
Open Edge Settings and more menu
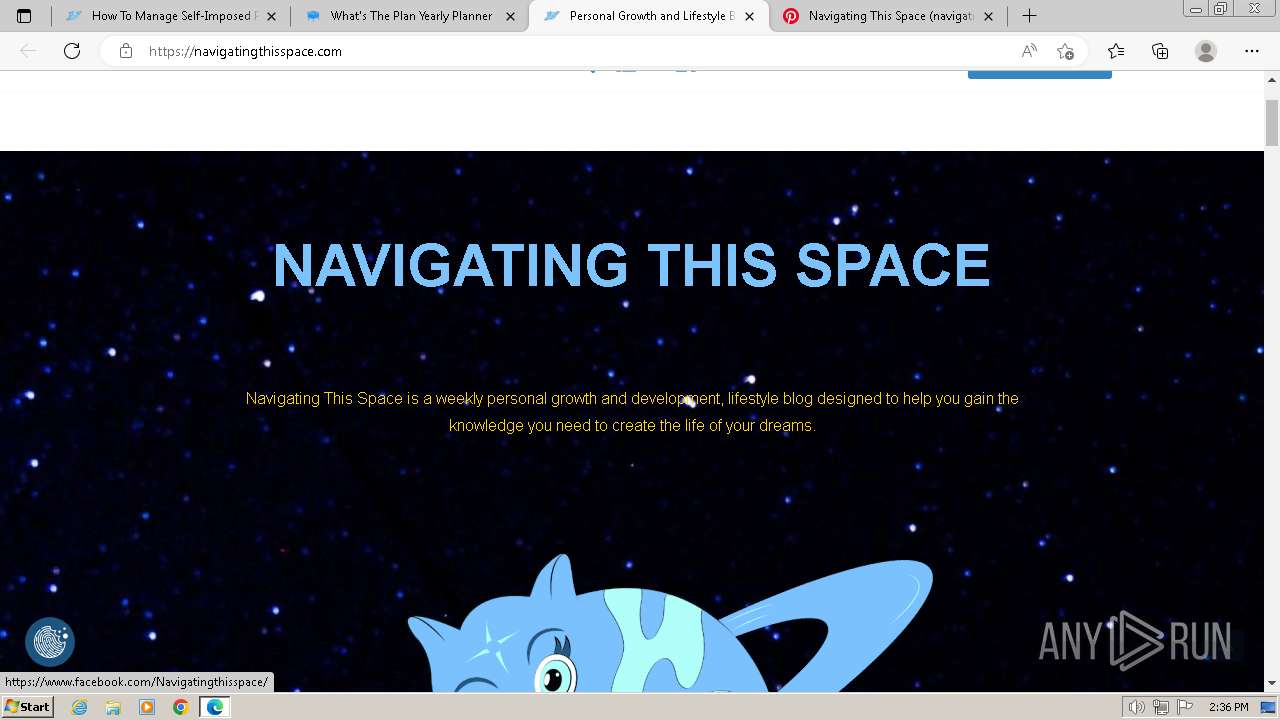pyautogui.click(x=1252, y=51)
